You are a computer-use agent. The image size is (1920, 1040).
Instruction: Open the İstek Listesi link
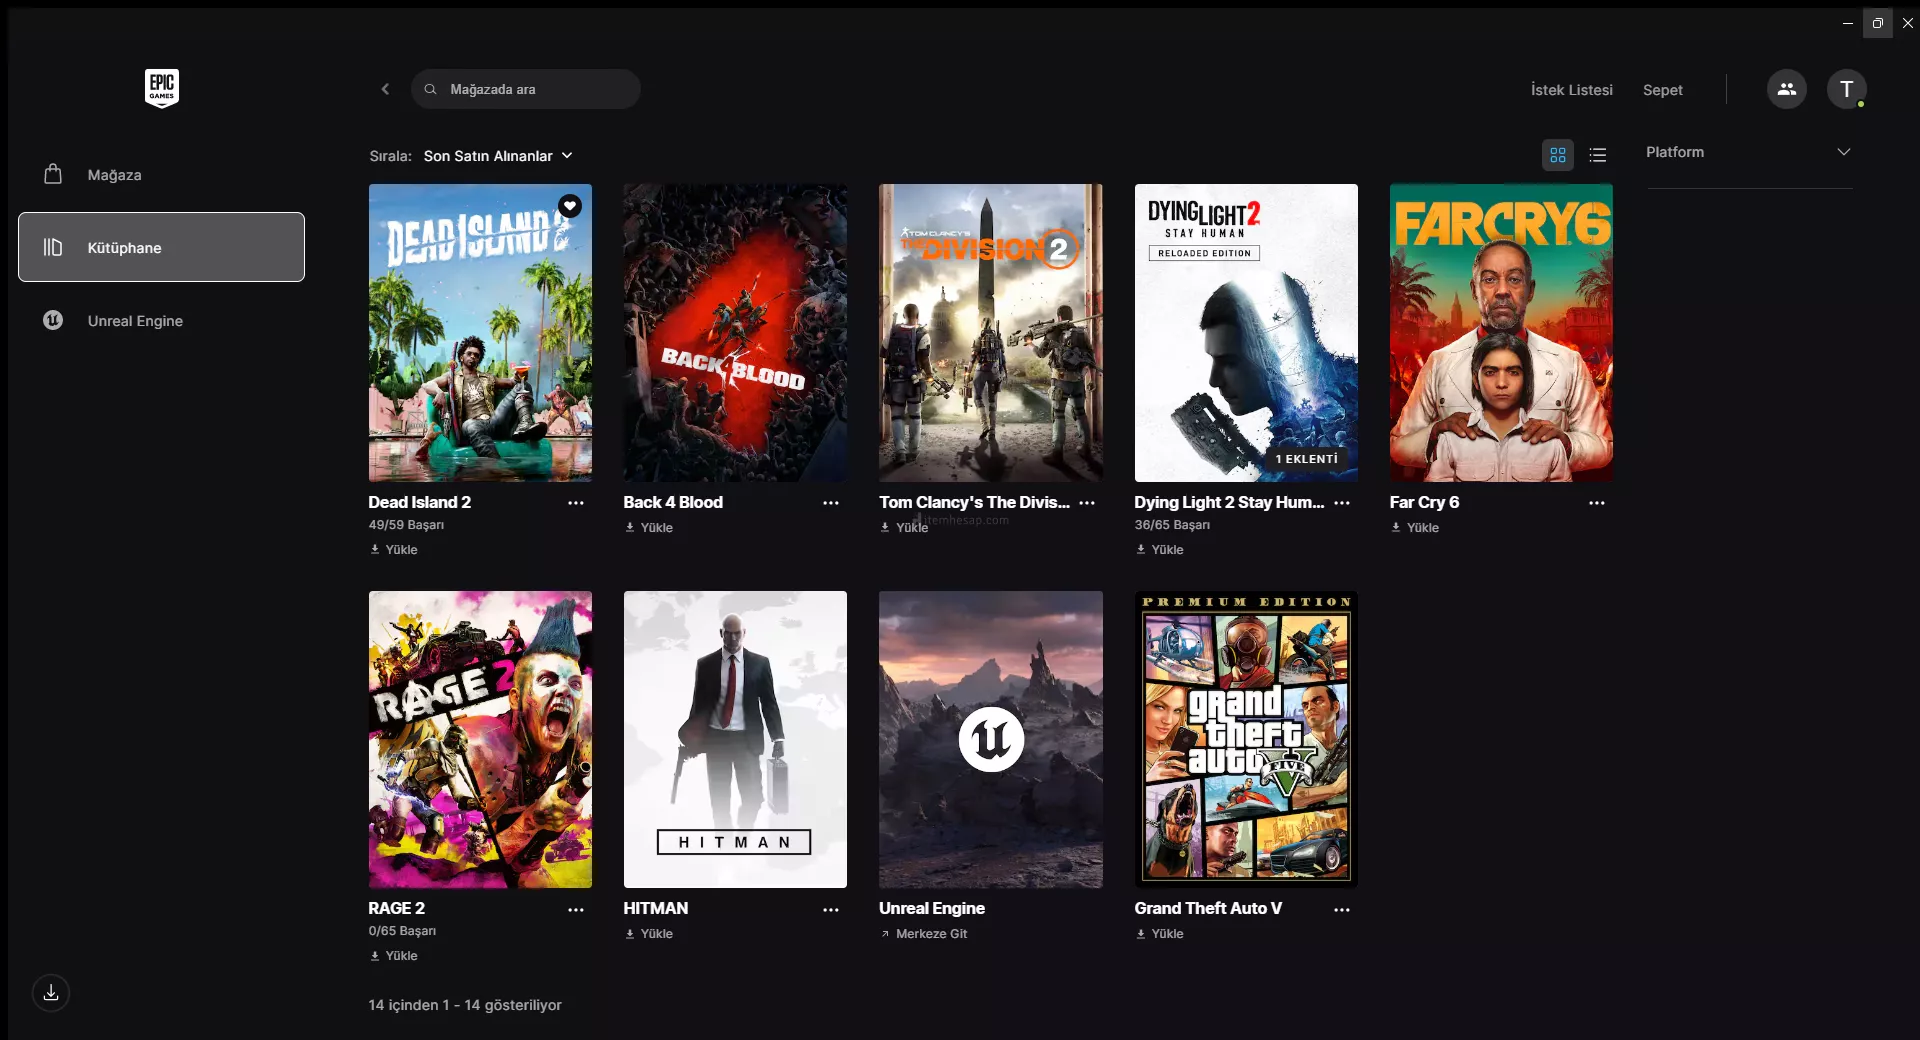[x=1571, y=90]
